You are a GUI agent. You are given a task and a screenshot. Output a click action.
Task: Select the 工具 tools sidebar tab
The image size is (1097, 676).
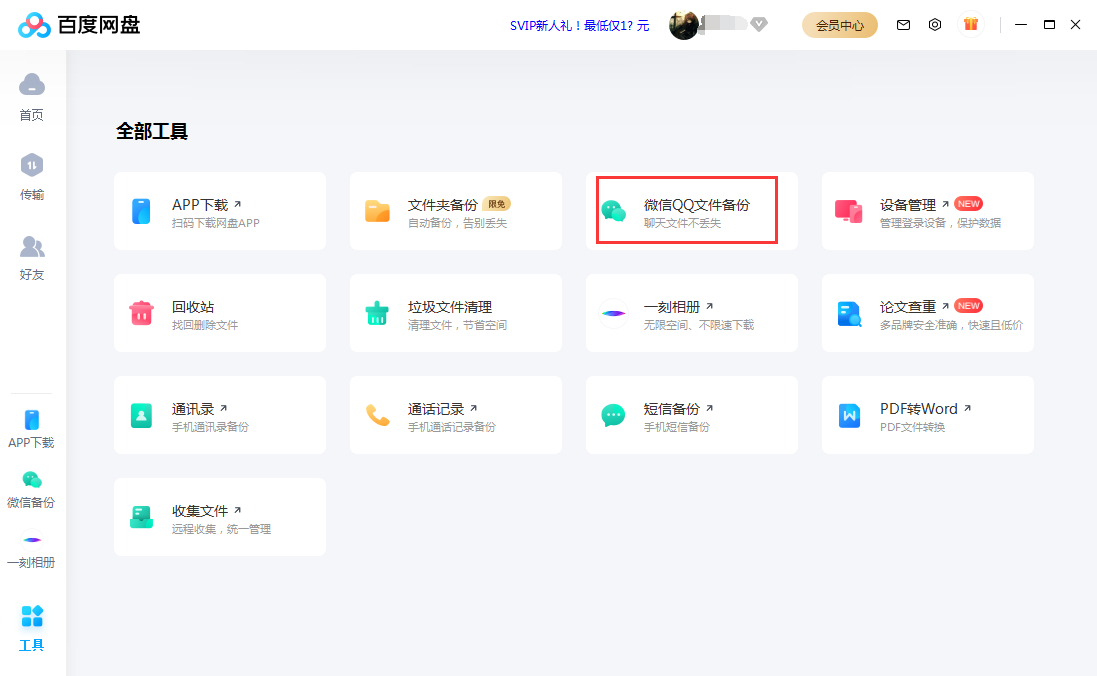[31, 628]
